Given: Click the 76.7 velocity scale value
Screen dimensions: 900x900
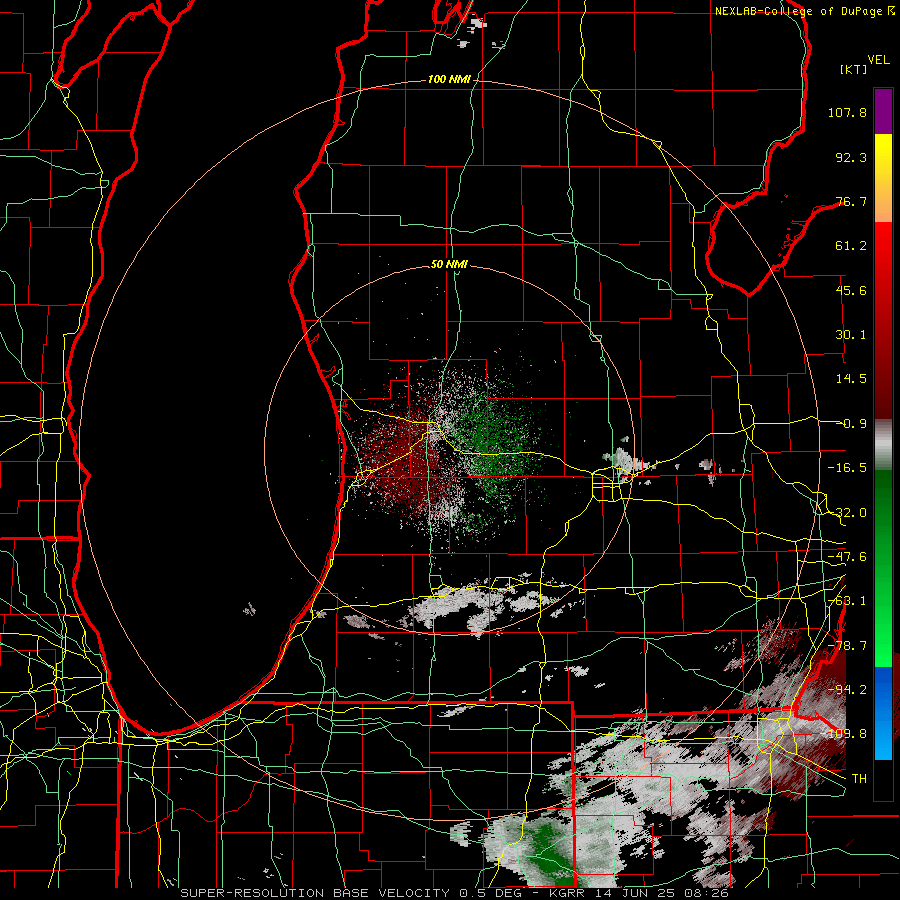Looking at the screenshot, I should pos(851,201).
